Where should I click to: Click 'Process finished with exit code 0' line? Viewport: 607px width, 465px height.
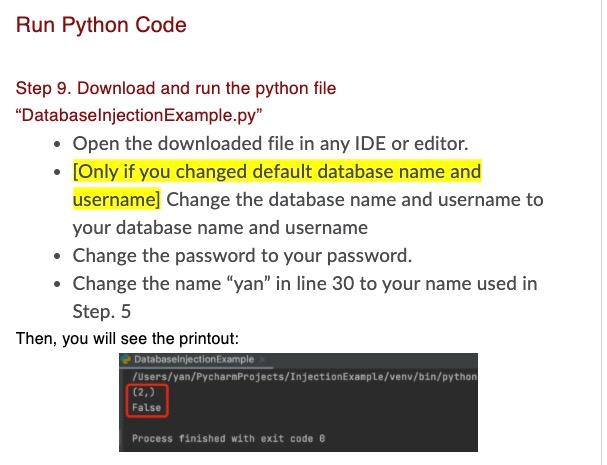point(228,438)
